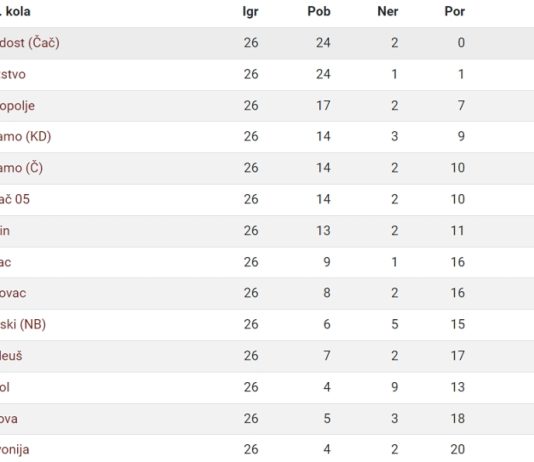This screenshot has height=462, width=534.
Task: Select the 9 draws cell in "ol" row
Action: click(x=394, y=387)
